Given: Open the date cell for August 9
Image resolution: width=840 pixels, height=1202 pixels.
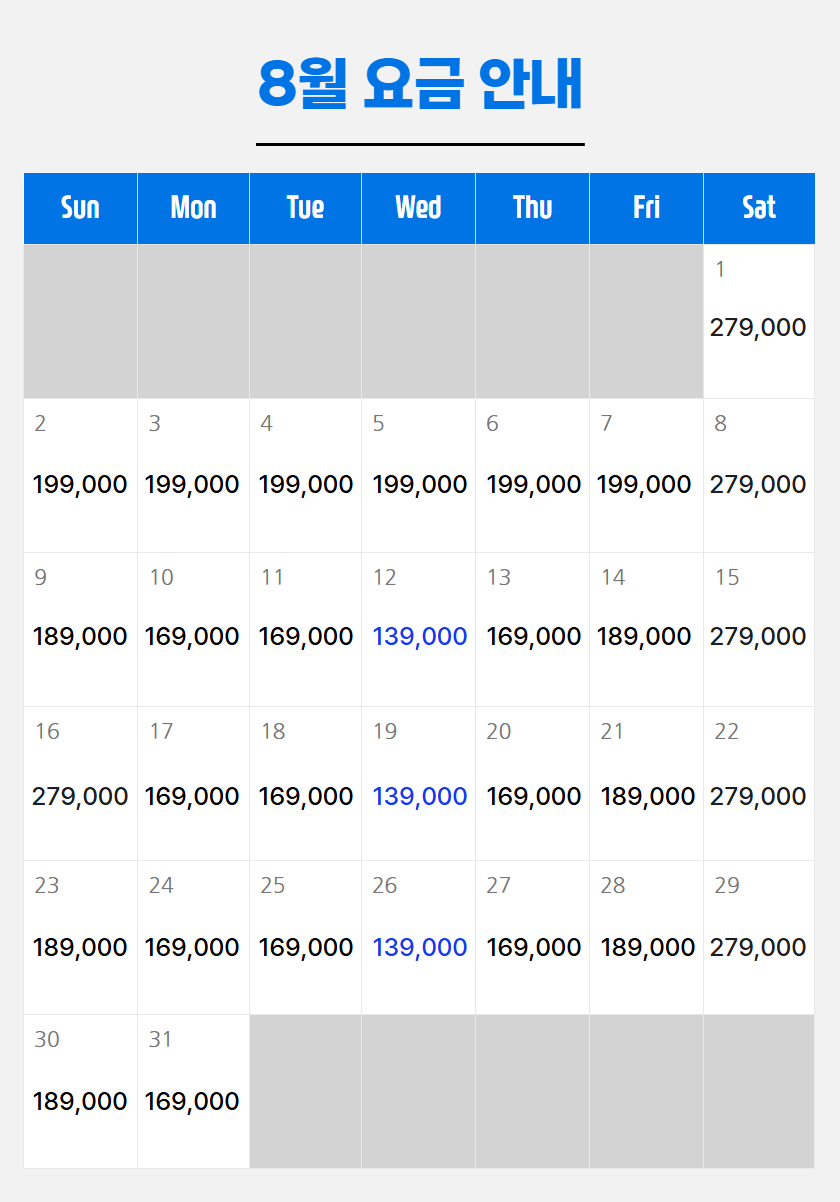Looking at the screenshot, I should 80,629.
